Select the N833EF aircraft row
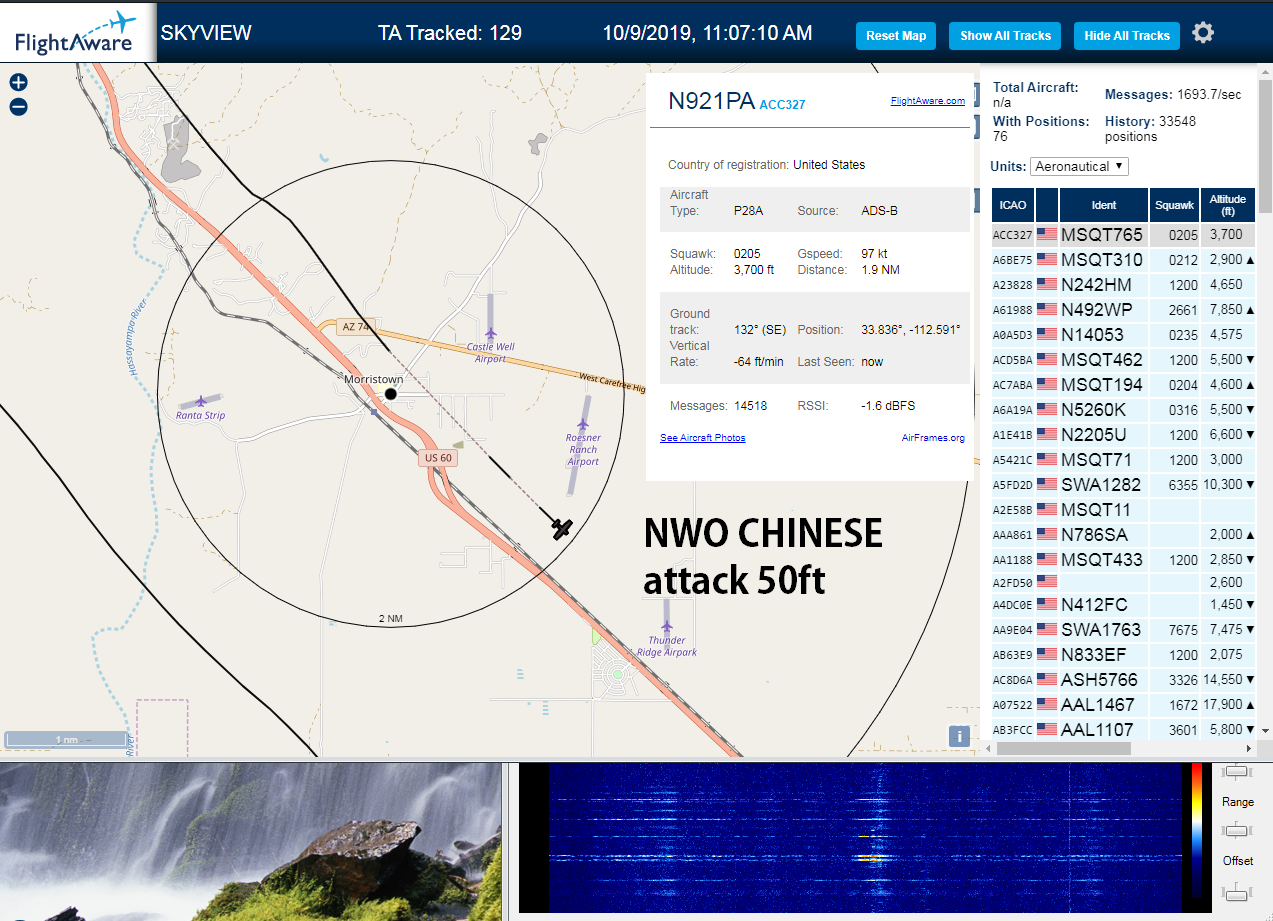 coord(1123,655)
